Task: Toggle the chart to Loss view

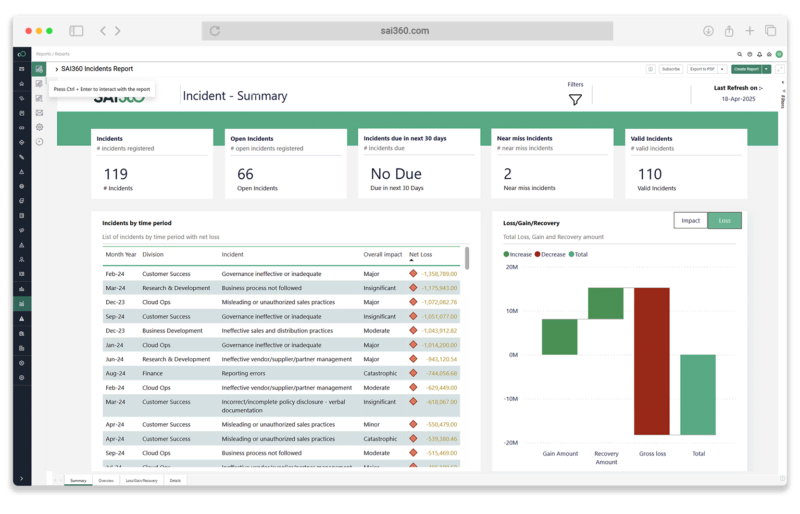Action: tap(724, 220)
